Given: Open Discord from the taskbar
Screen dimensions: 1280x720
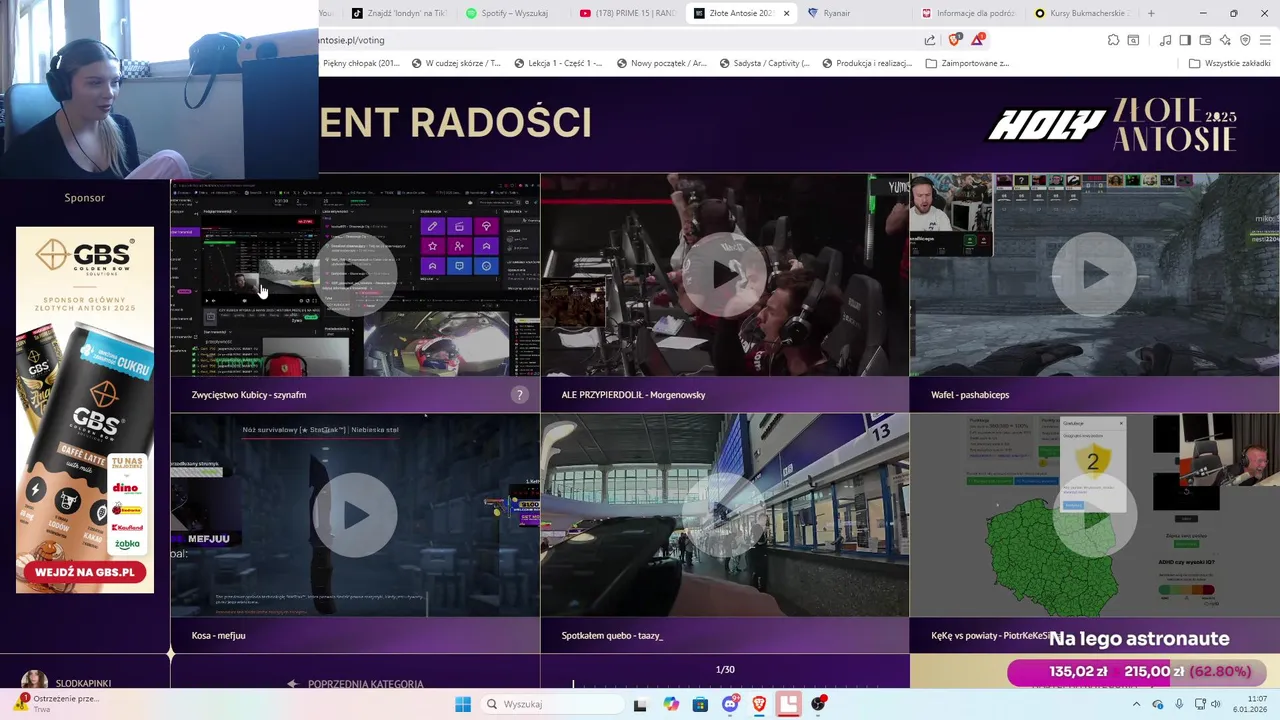Looking at the screenshot, I should click(730, 704).
